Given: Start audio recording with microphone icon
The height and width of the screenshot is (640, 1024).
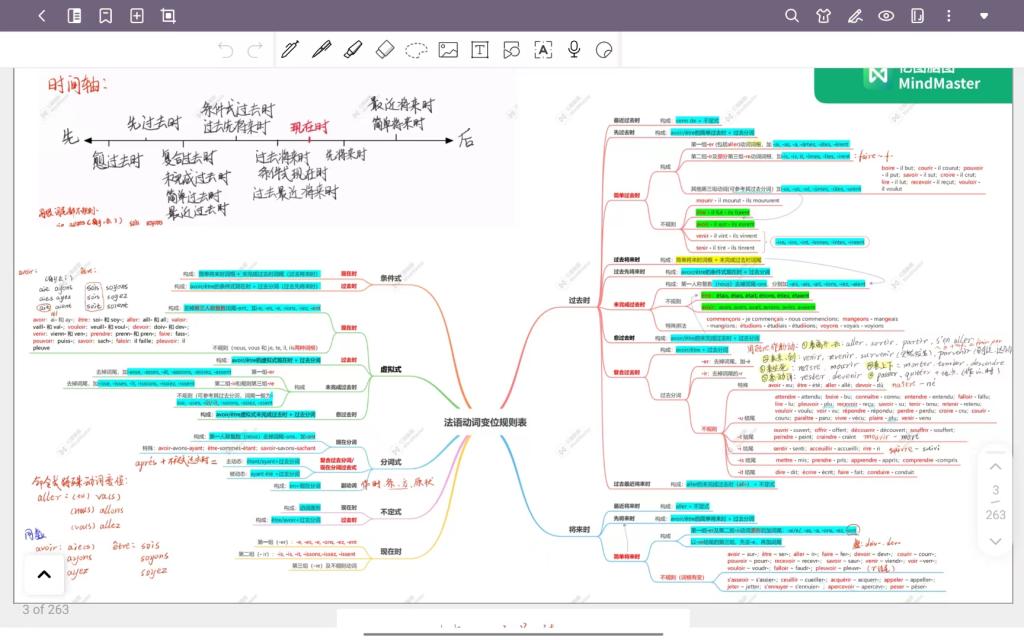Looking at the screenshot, I should [574, 49].
